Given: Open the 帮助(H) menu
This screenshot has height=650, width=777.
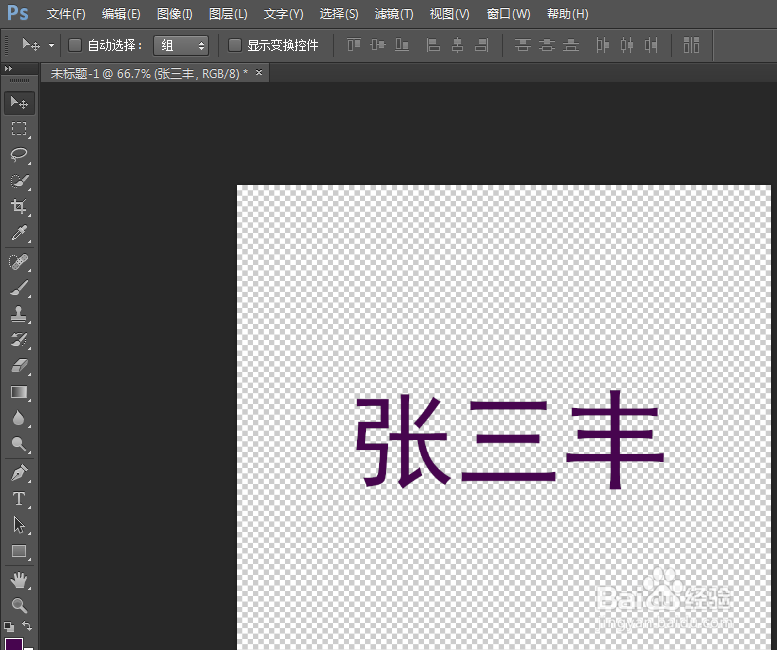Looking at the screenshot, I should [x=567, y=14].
